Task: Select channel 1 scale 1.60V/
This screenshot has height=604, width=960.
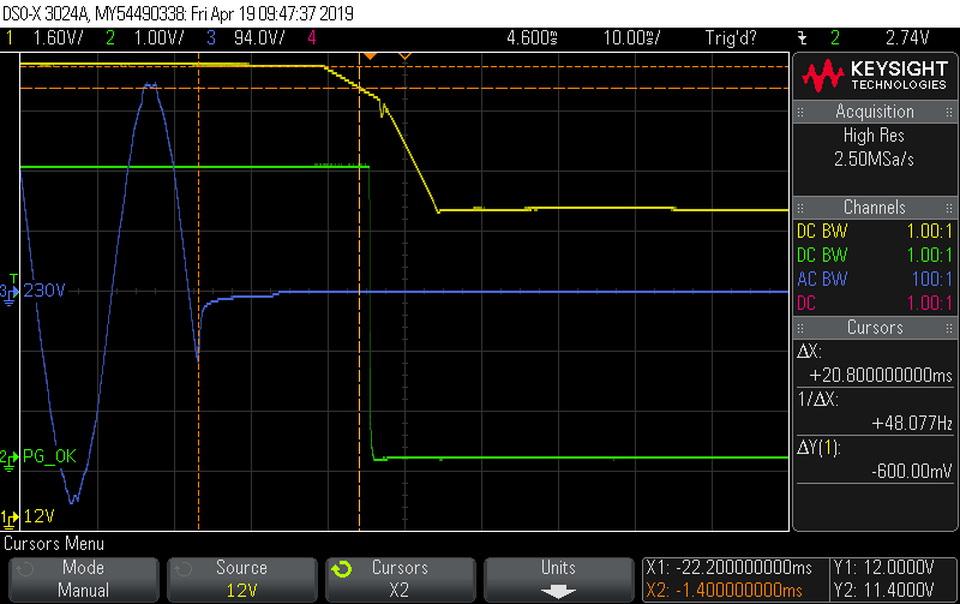Action: (58, 38)
